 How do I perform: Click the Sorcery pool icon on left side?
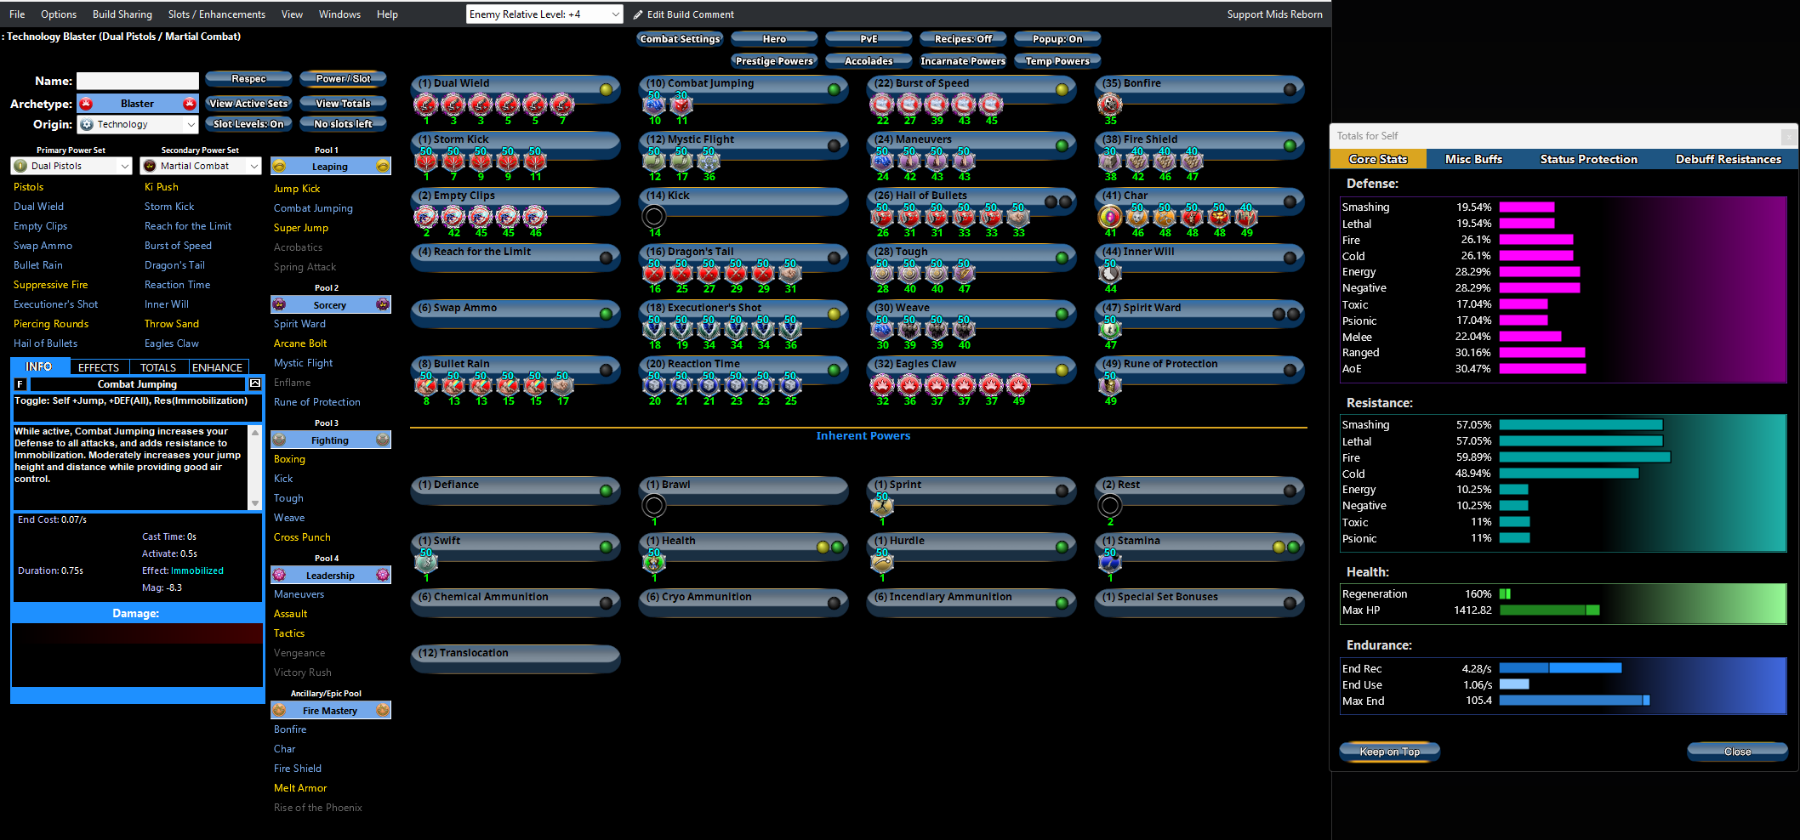pos(279,304)
